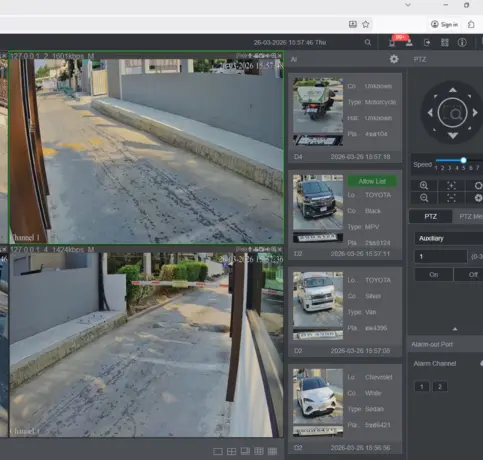Switch to nine-view grid layout
Image resolution: width=483 pixels, height=460 pixels.
(x=259, y=452)
